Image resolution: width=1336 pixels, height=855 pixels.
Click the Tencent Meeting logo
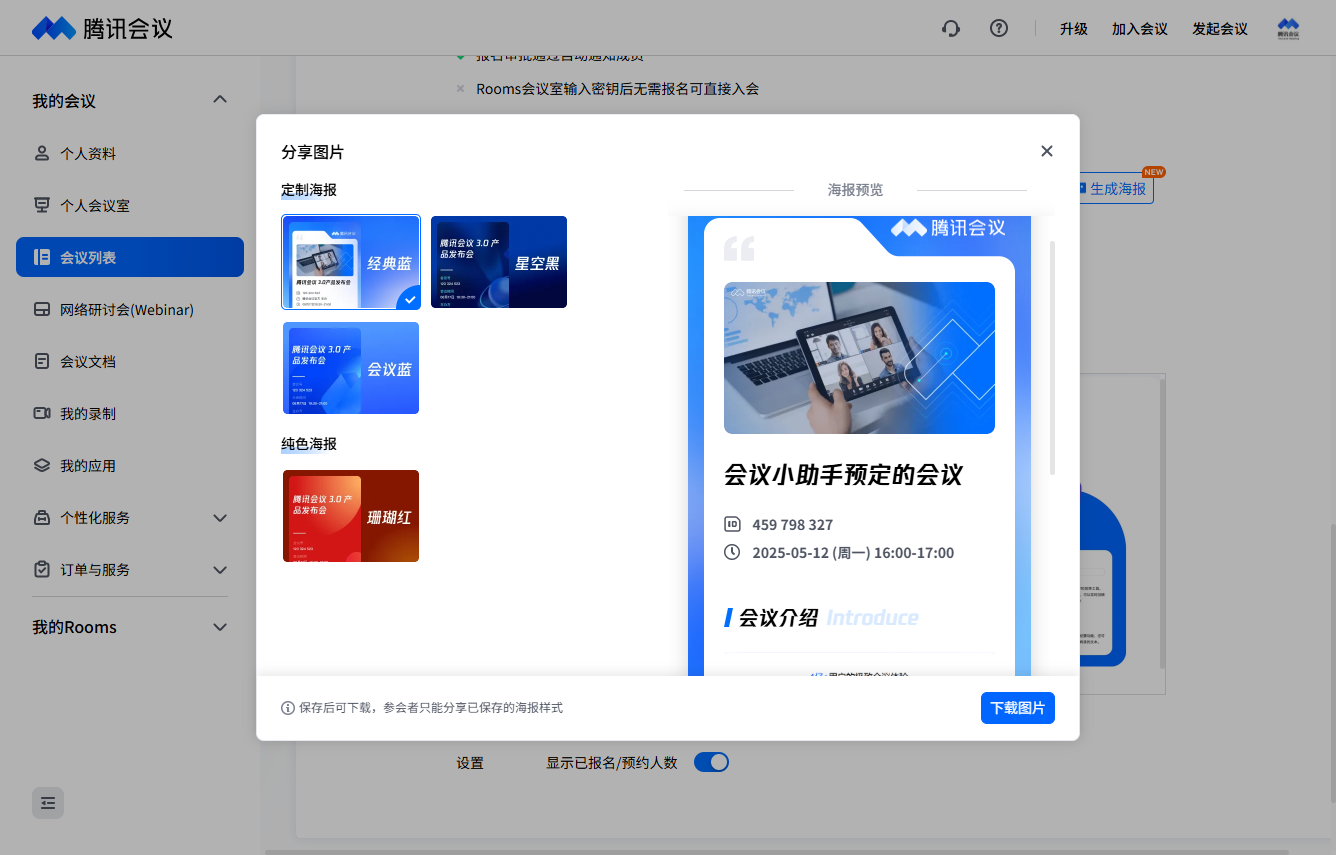[x=102, y=28]
